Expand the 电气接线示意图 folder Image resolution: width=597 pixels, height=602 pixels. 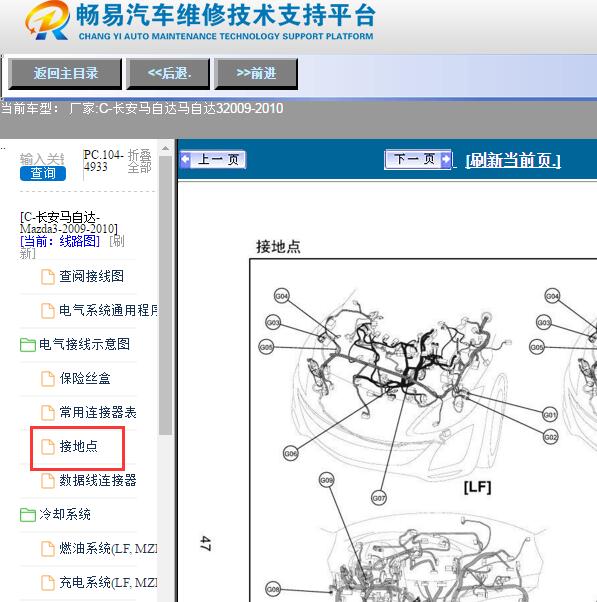click(x=84, y=344)
